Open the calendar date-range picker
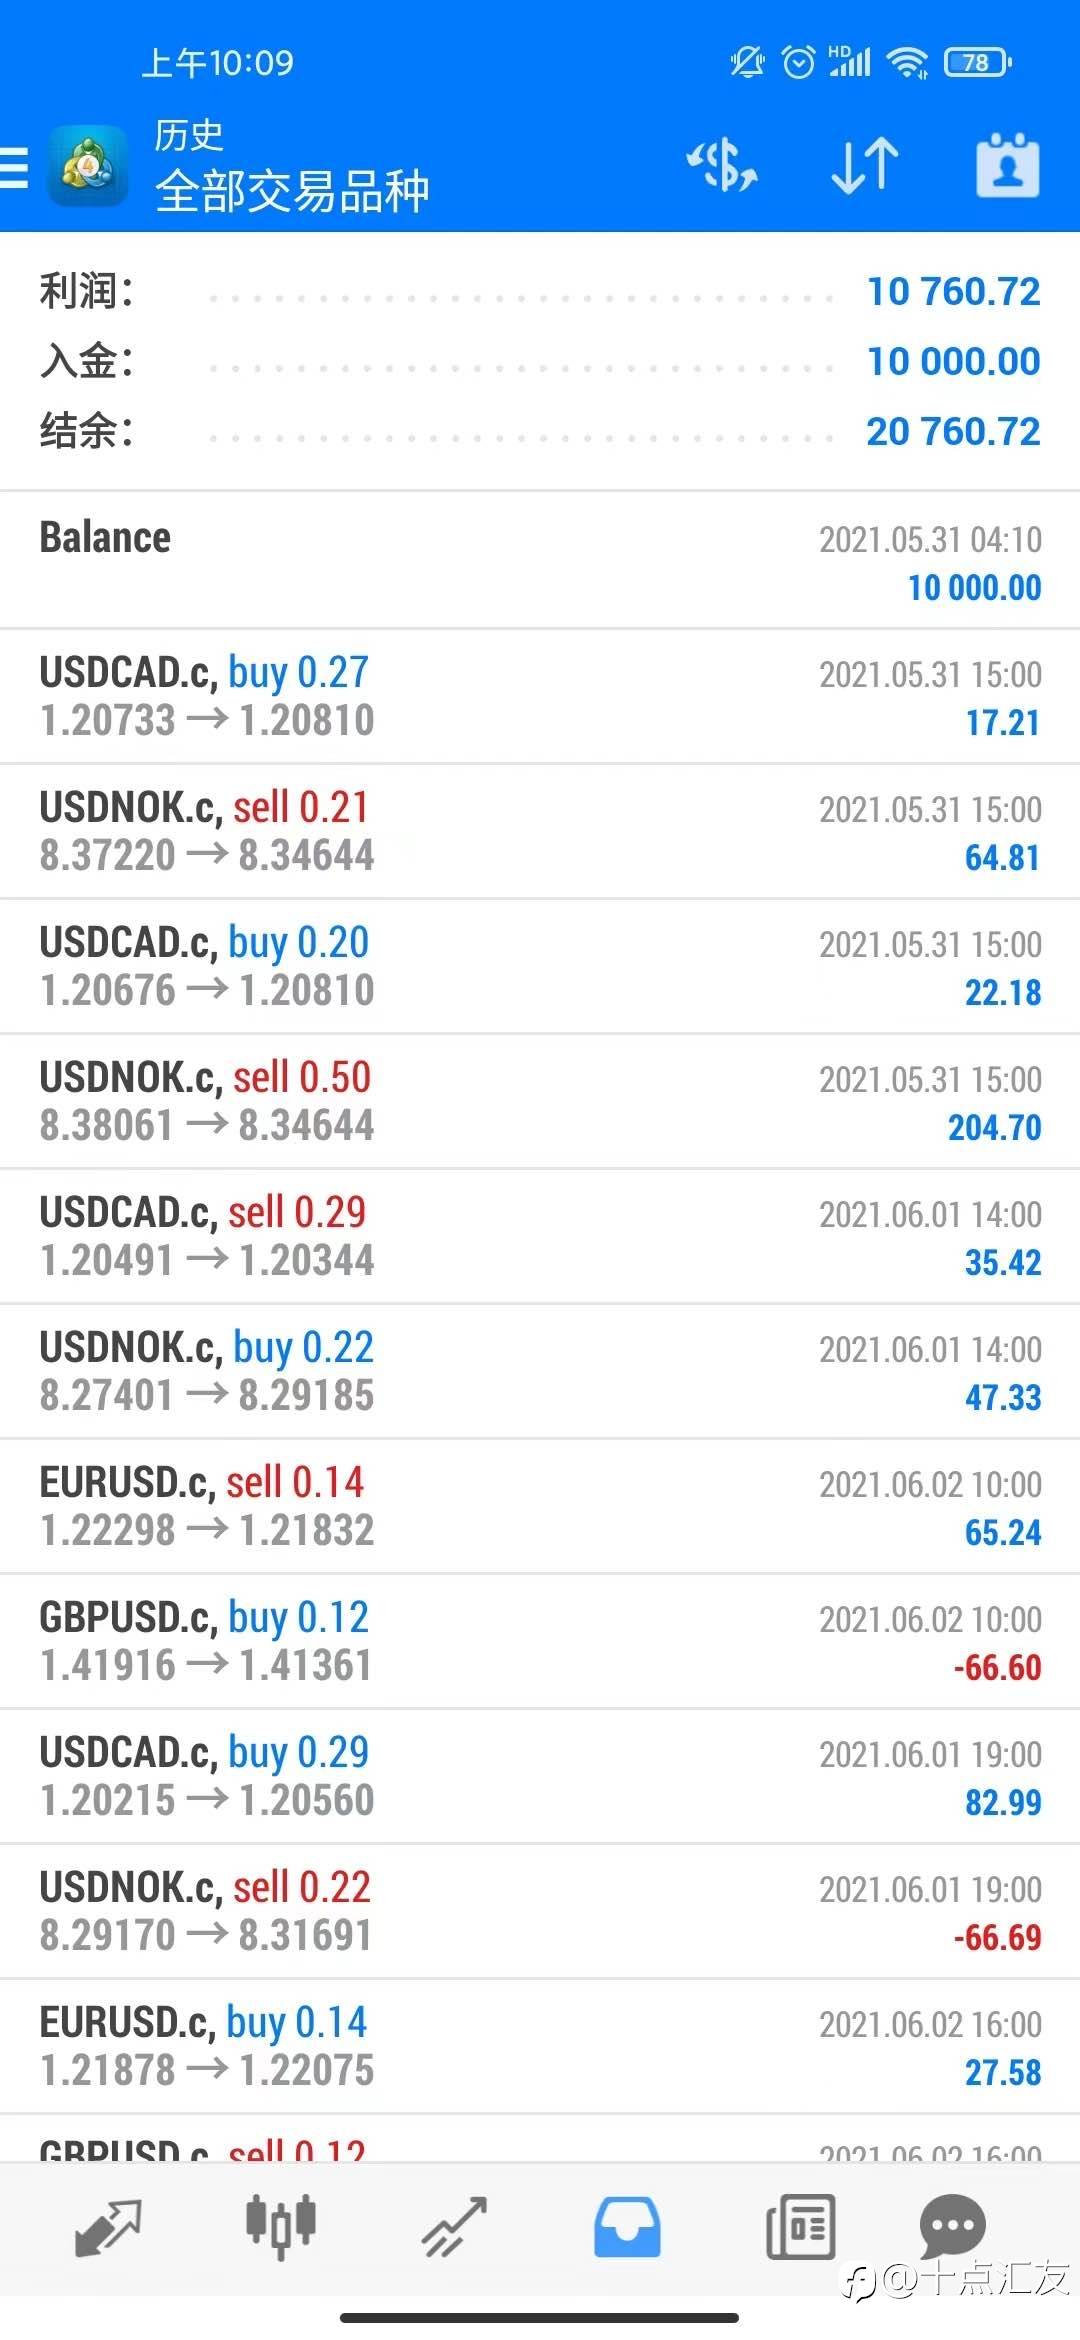Viewport: 1080px width, 2340px height. point(1007,166)
